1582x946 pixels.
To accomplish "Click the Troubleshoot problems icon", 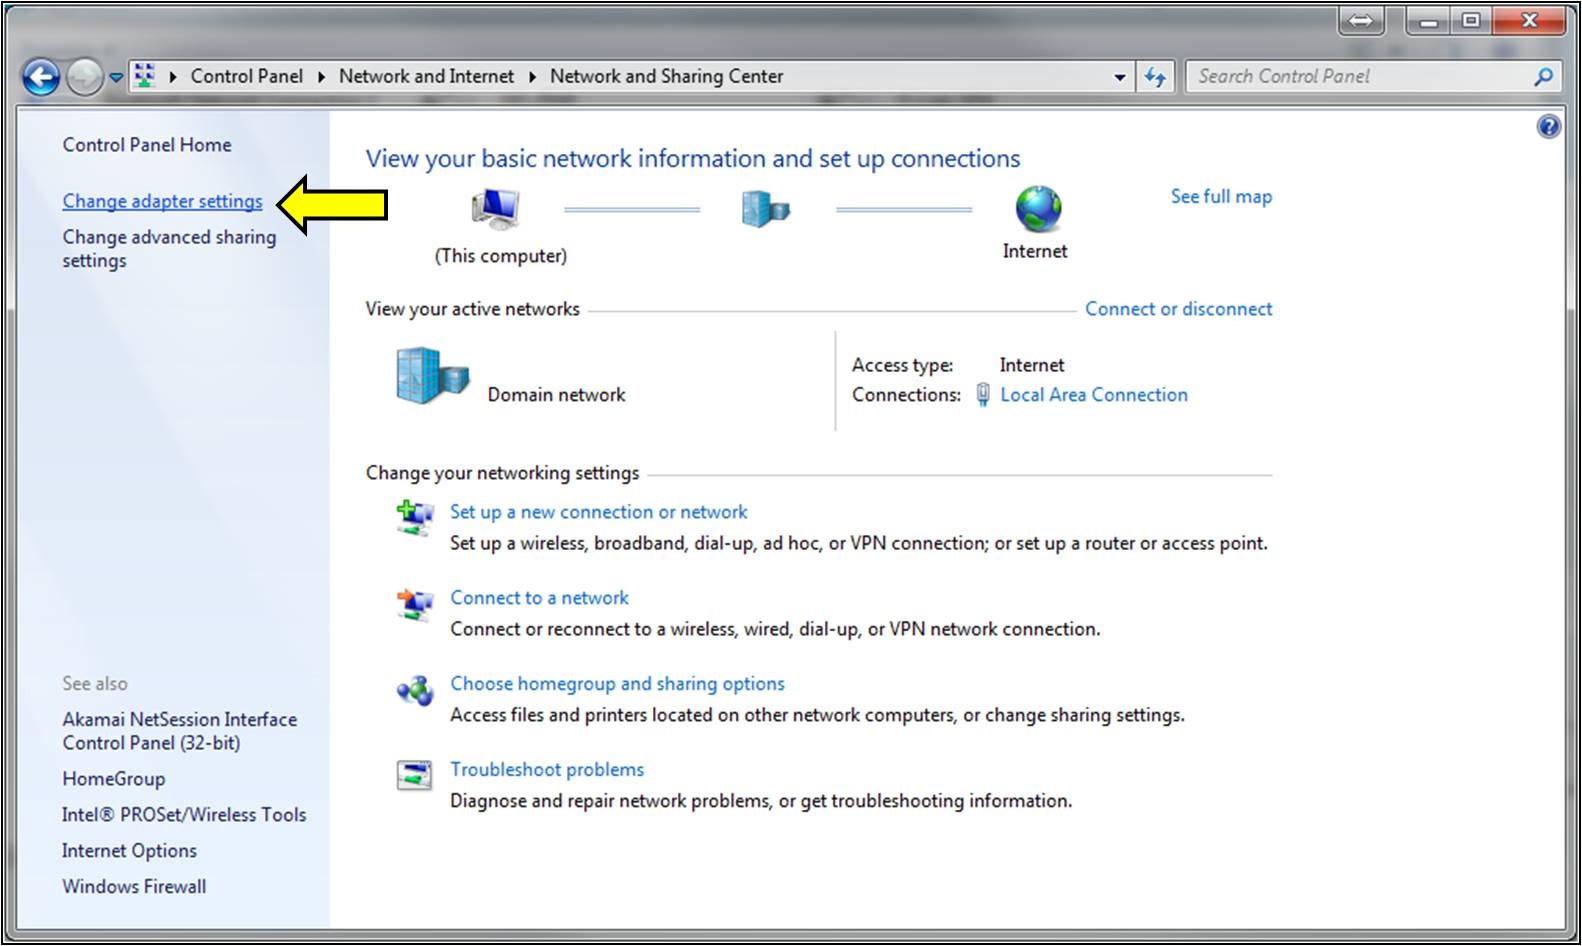I will (x=414, y=775).
